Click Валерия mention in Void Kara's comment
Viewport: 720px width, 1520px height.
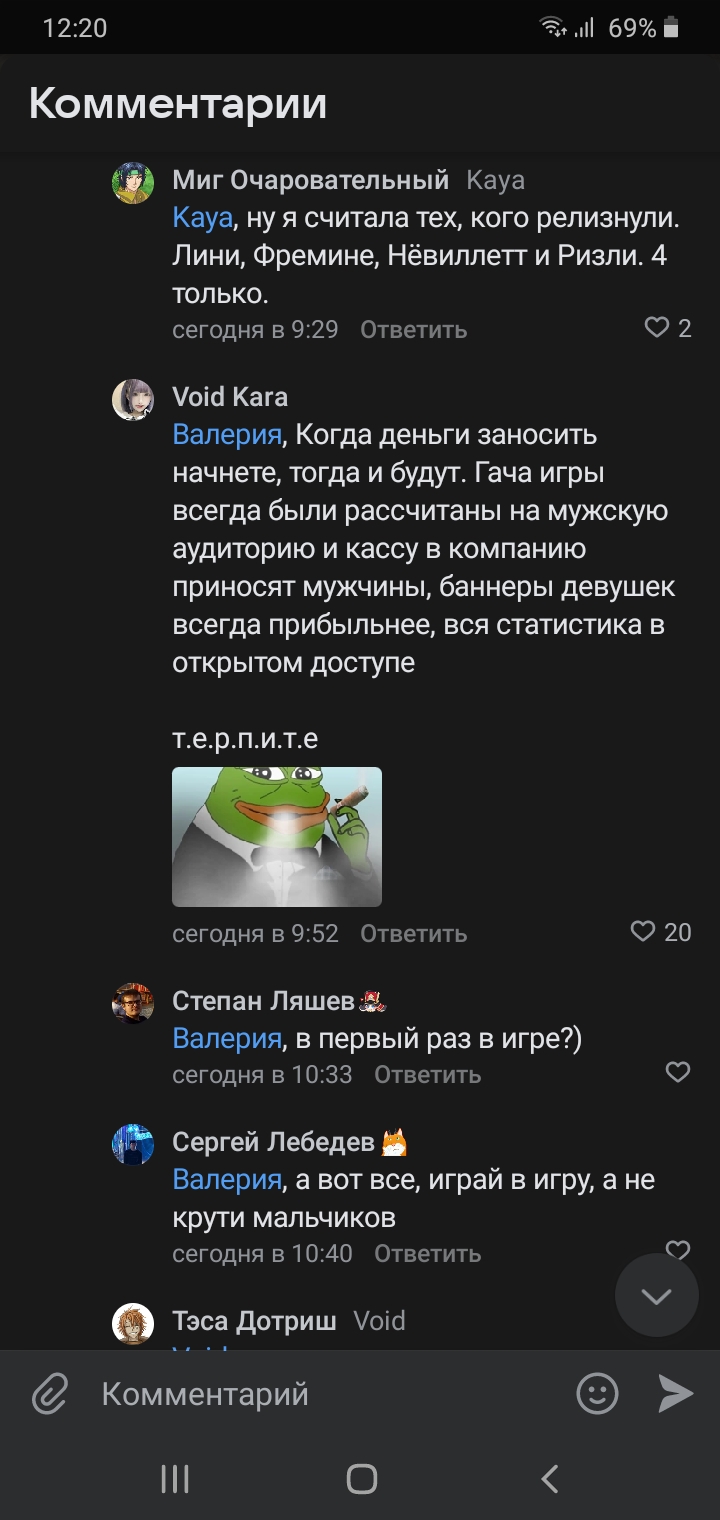(x=227, y=435)
